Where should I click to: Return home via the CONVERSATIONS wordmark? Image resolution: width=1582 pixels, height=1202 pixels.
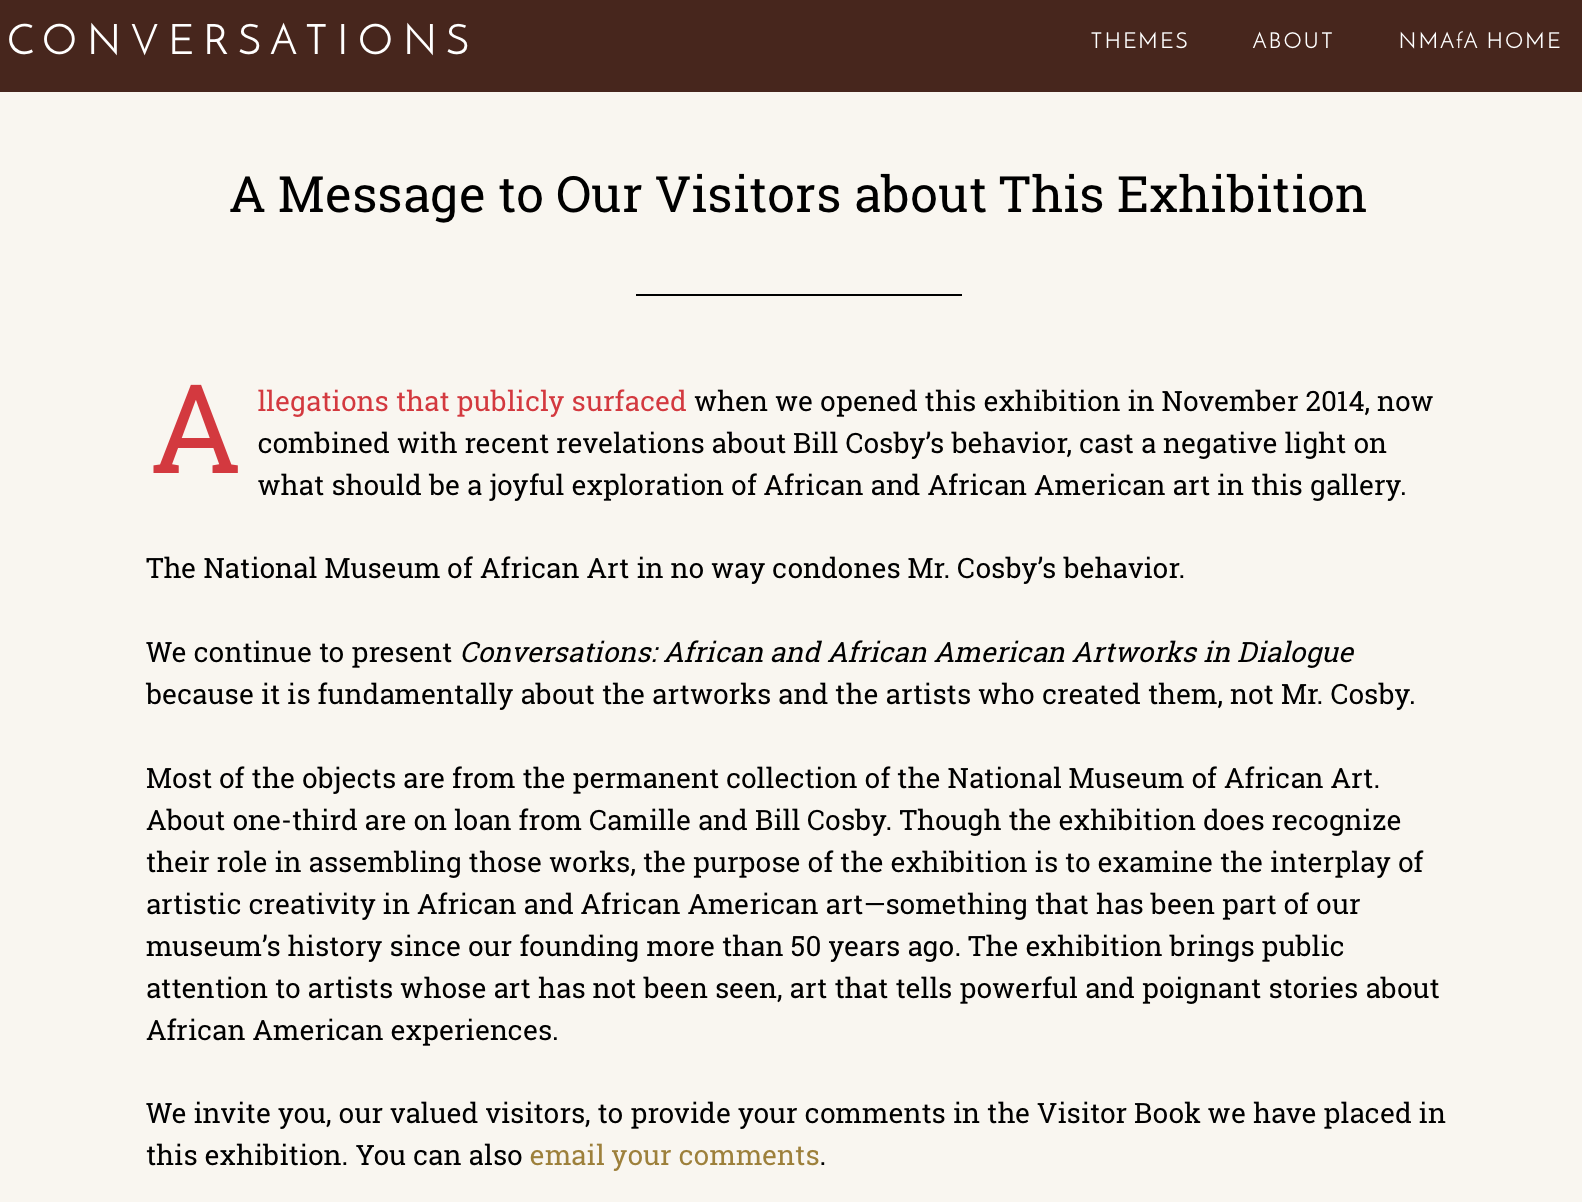pyautogui.click(x=237, y=39)
